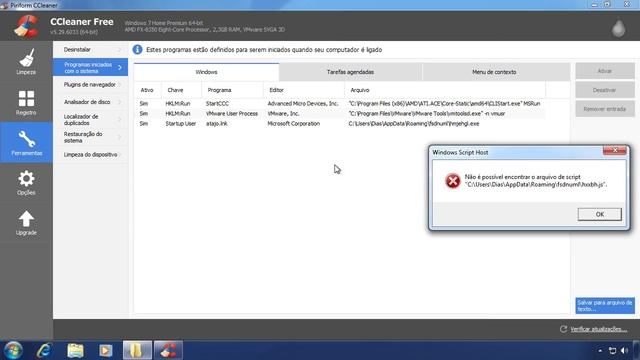640x360 pixels.
Task: Click the Microsoft Corporation editor cell
Action: point(293,124)
